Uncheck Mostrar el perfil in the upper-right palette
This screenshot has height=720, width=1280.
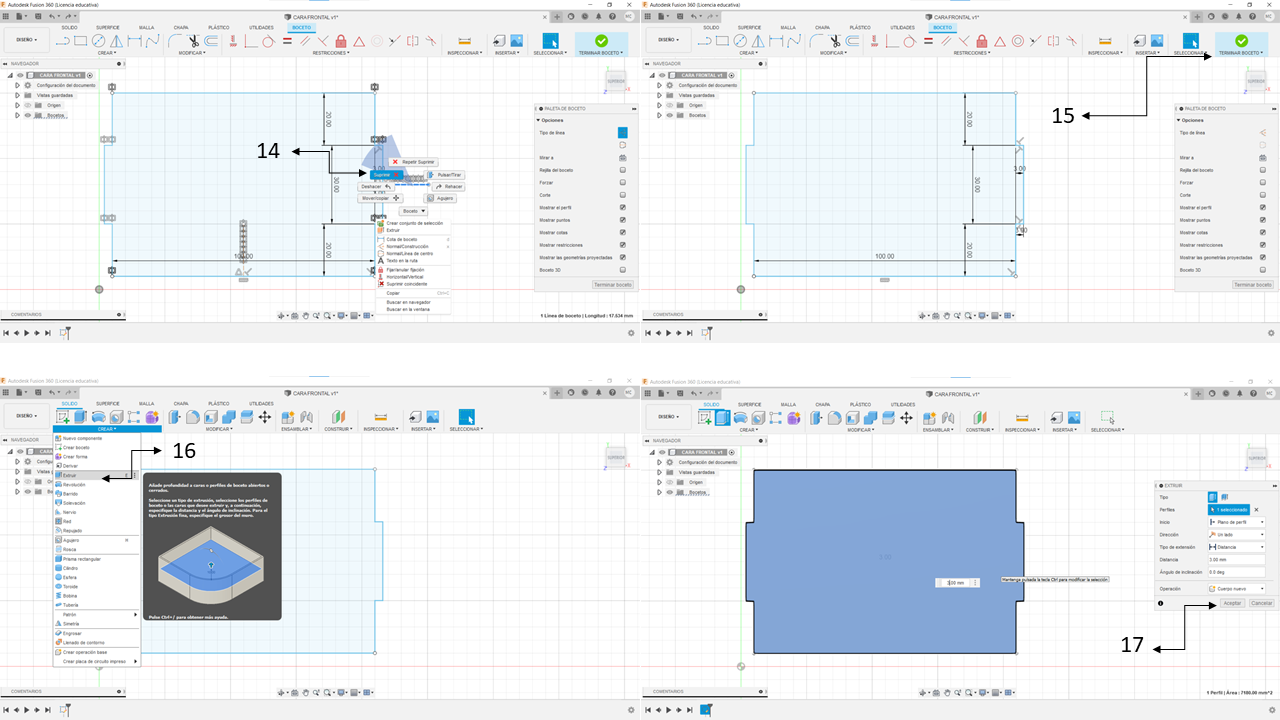[x=1262, y=207]
